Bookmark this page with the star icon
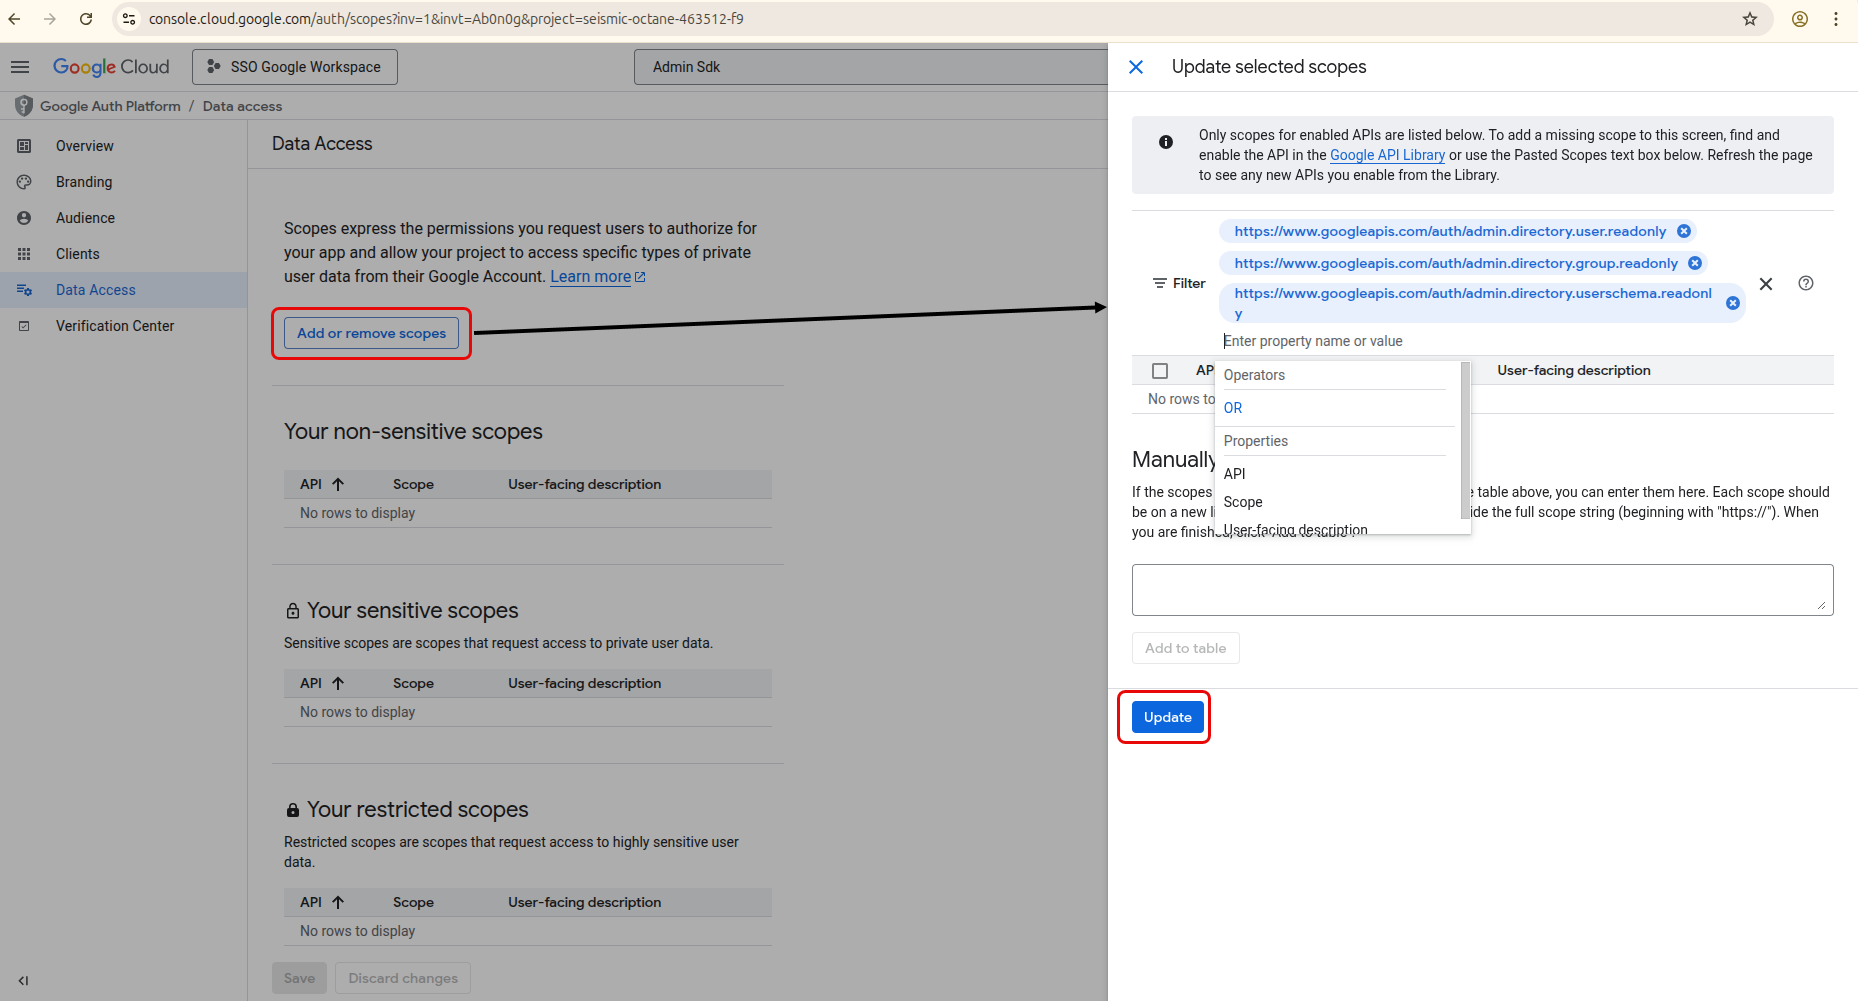The height and width of the screenshot is (1001, 1858). pos(1750,19)
